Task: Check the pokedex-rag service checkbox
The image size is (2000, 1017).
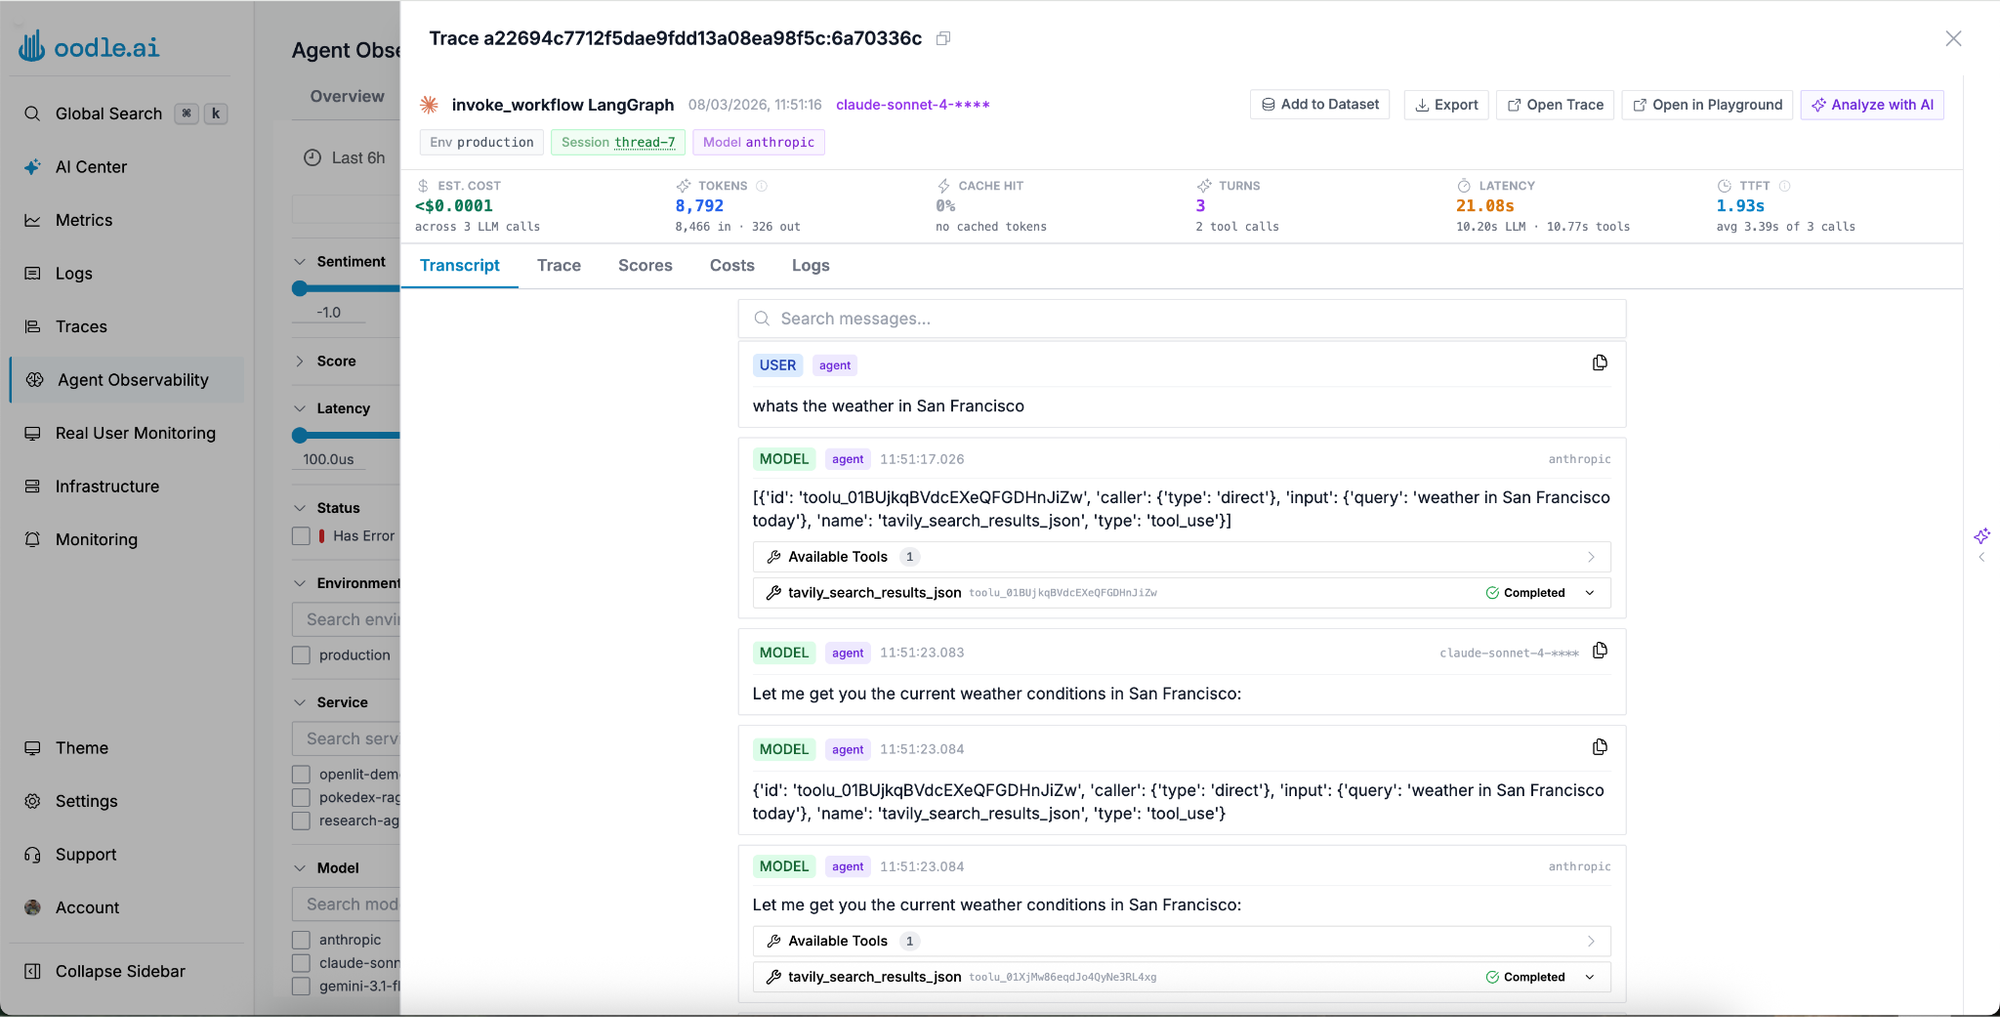Action: tap(301, 797)
